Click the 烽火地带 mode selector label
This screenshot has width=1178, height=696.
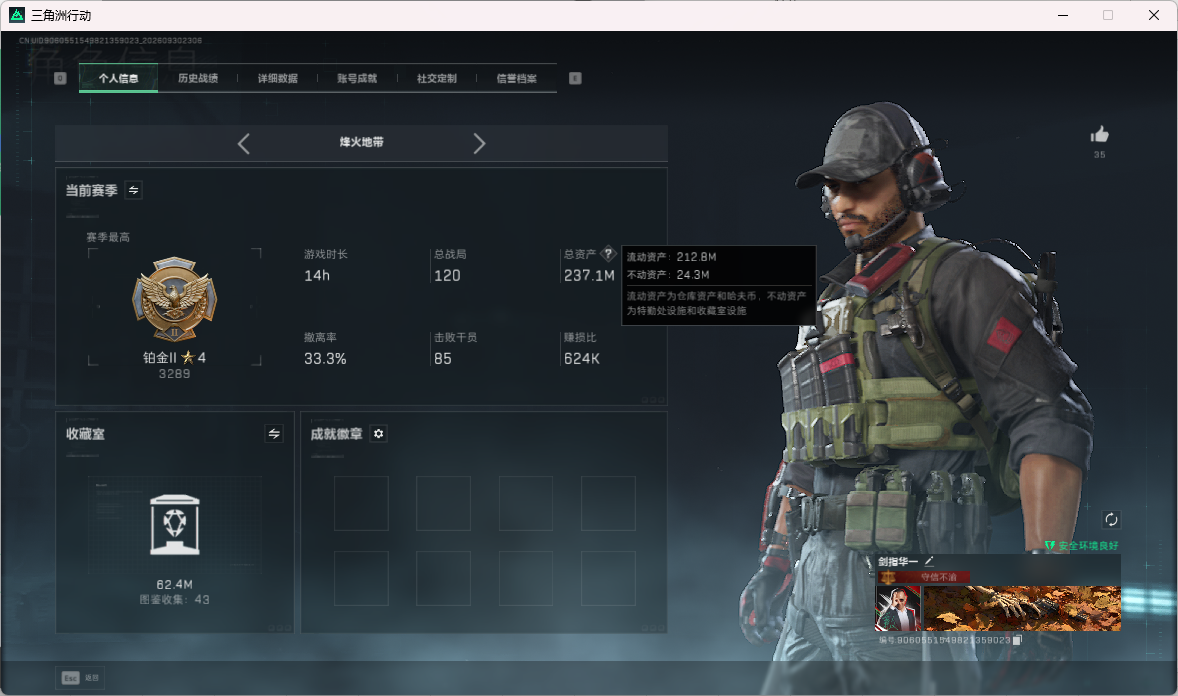tap(361, 142)
